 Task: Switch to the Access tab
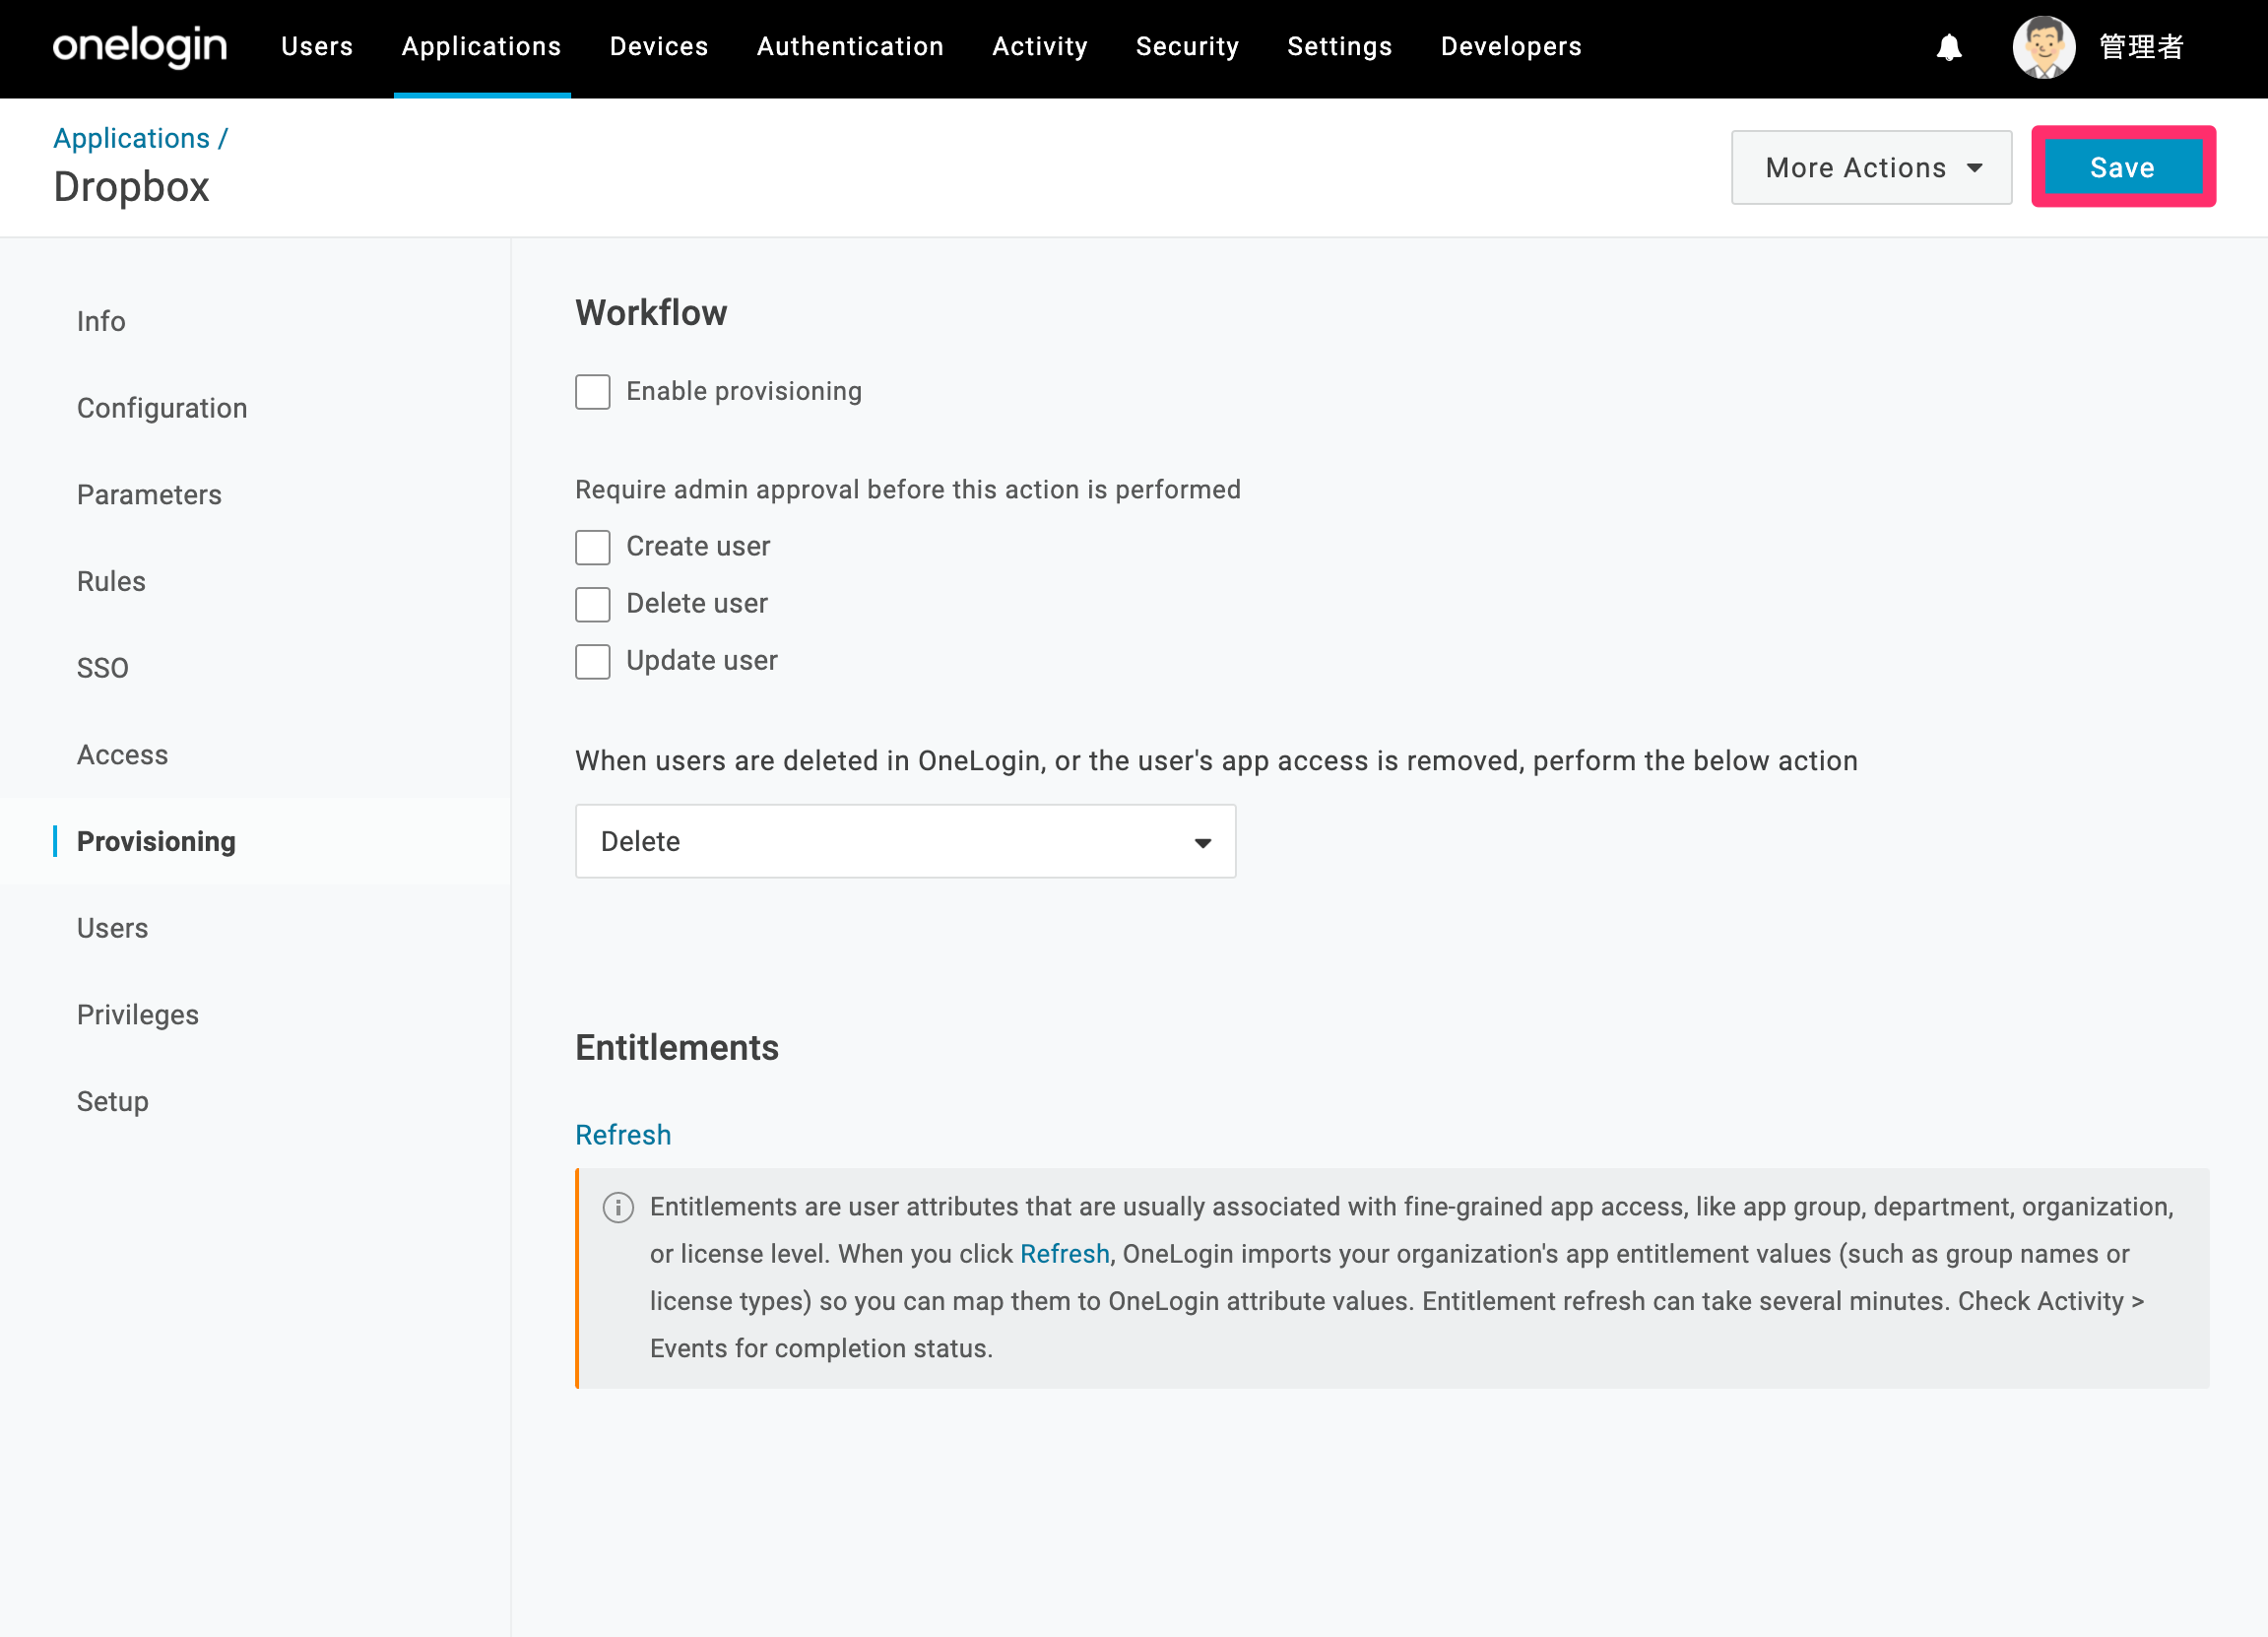[x=122, y=755]
